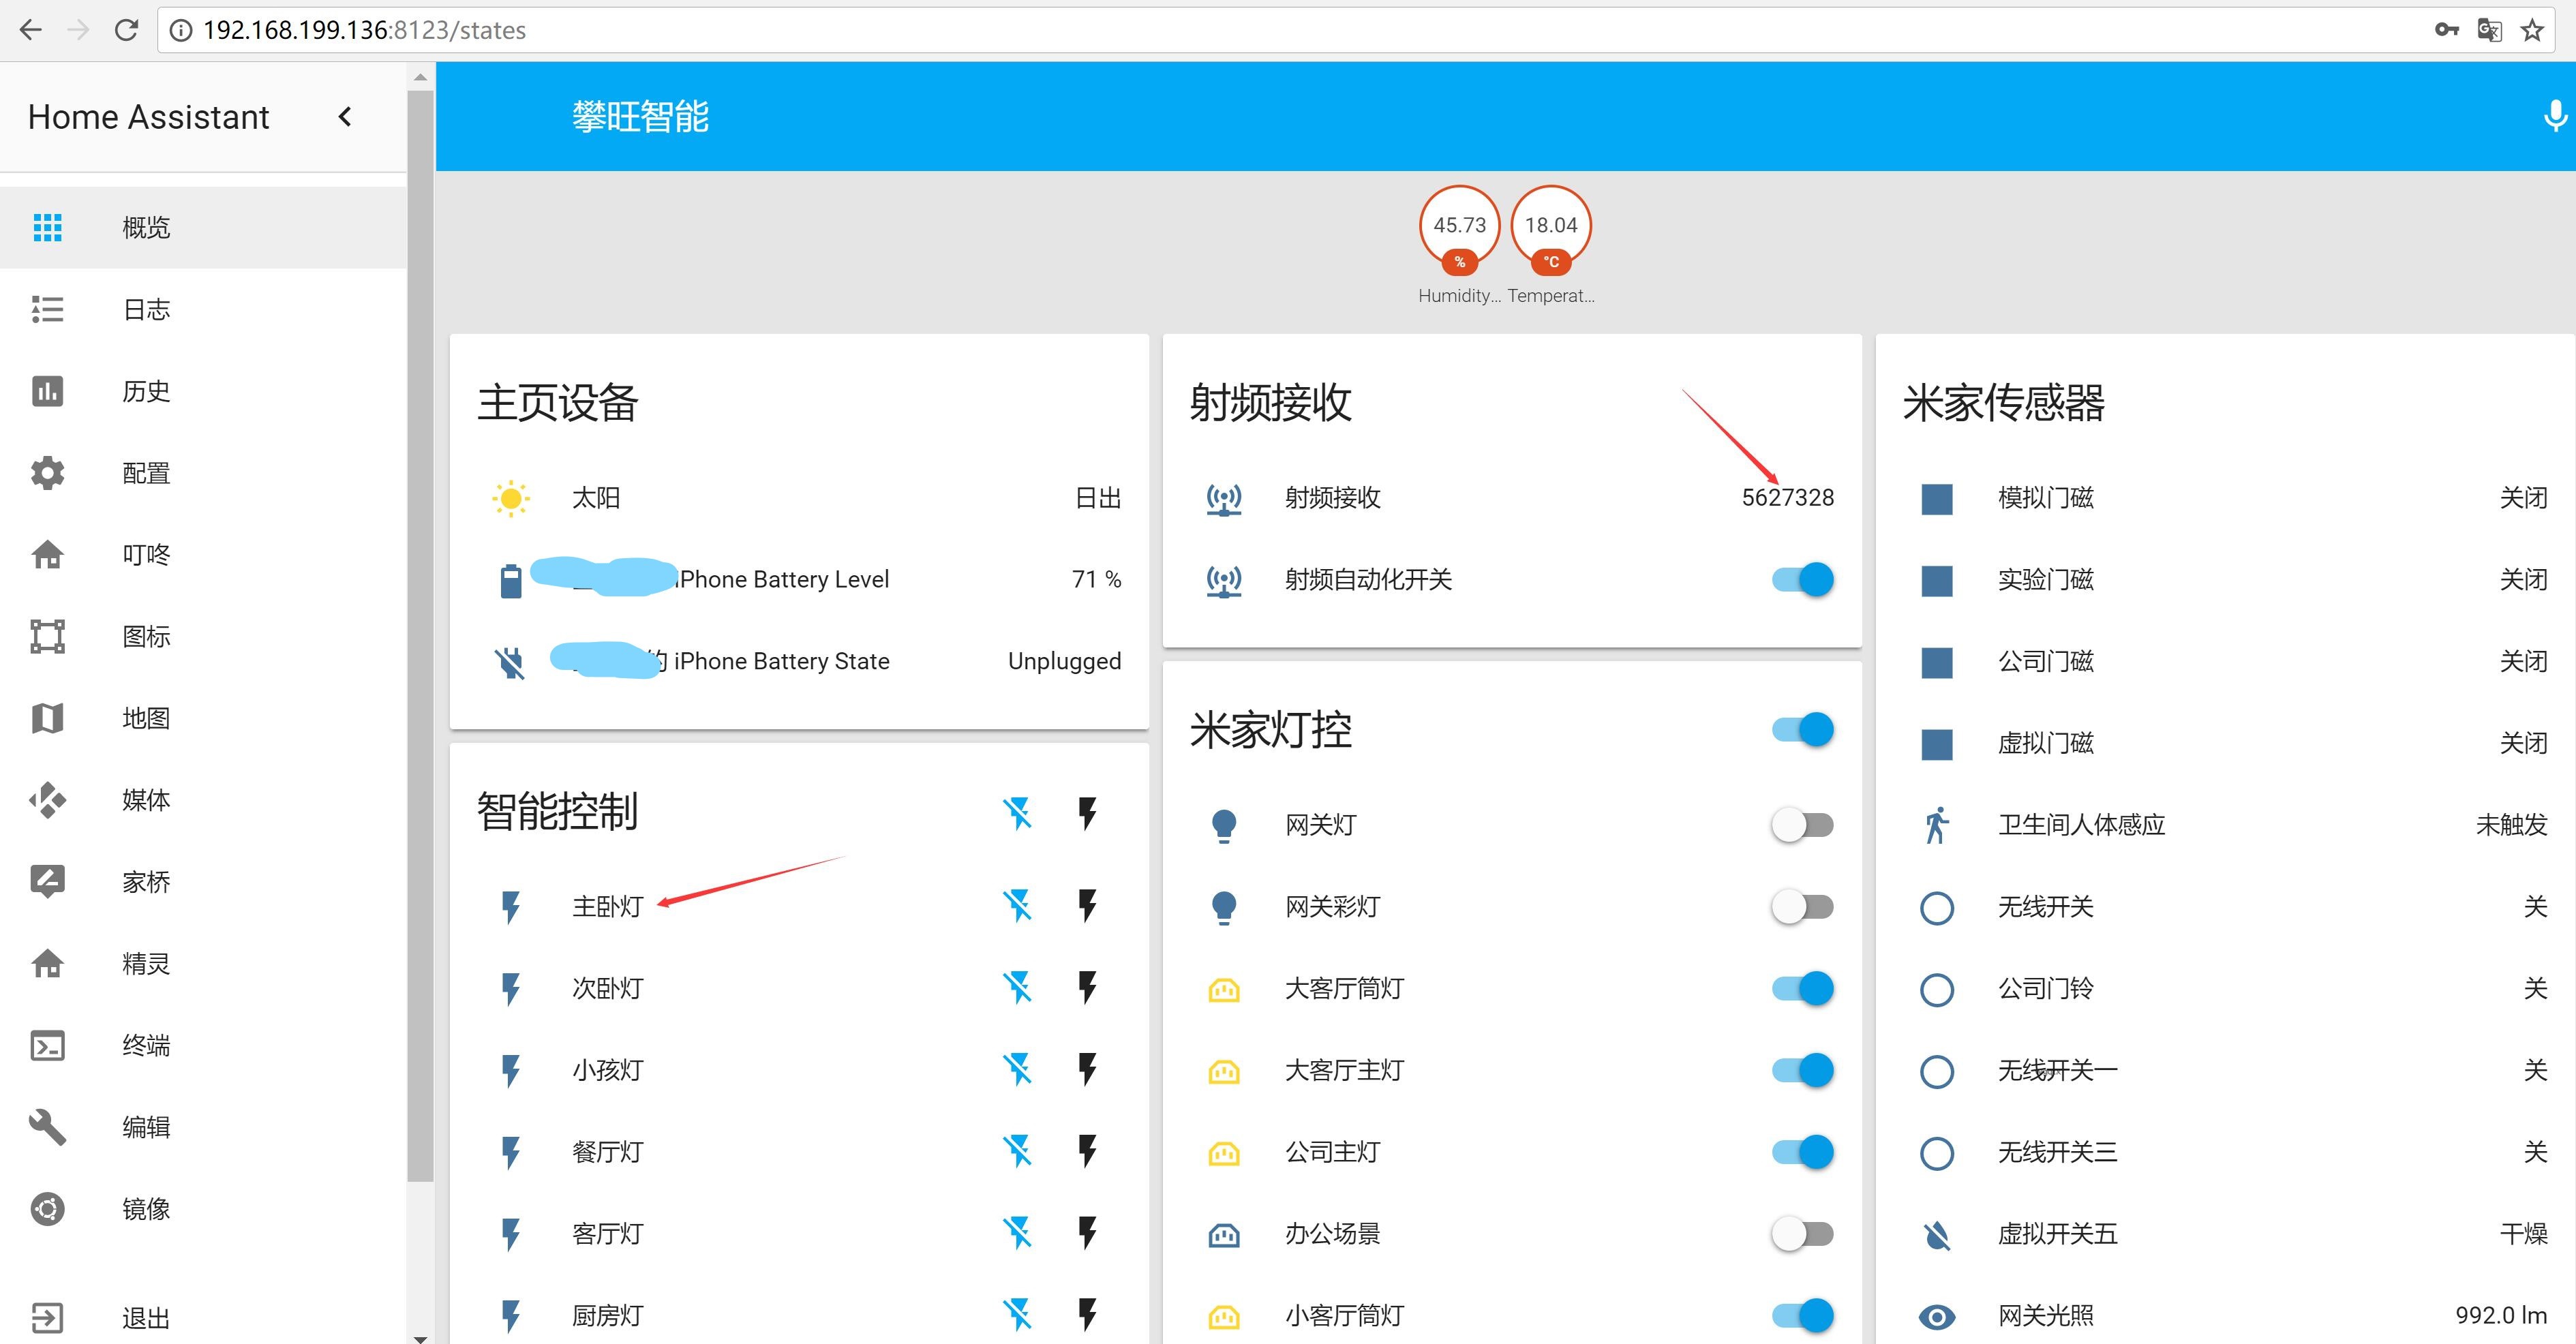Turn on 客厅灯 with flash icon
This screenshot has height=1344, width=2576.
(1088, 1234)
